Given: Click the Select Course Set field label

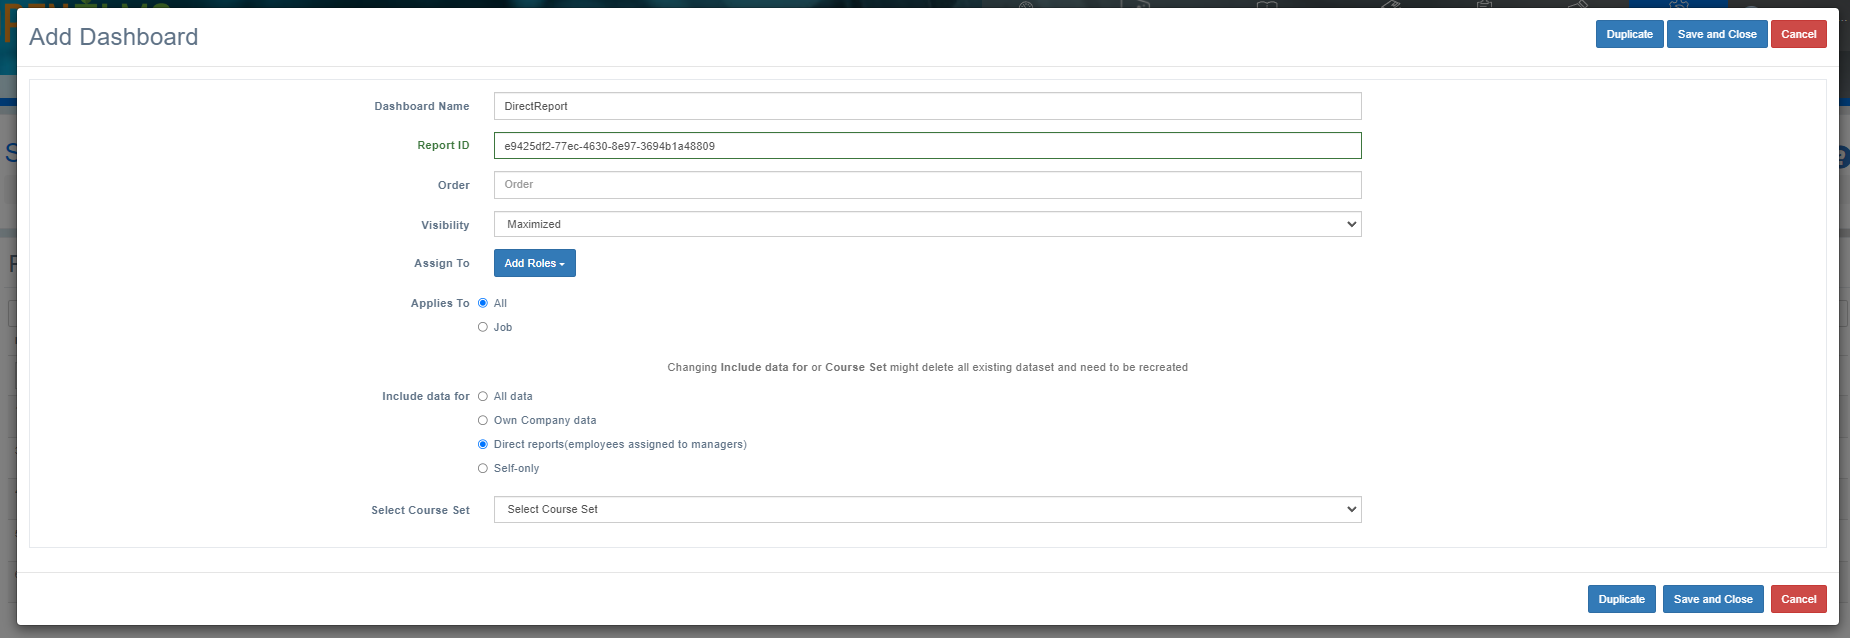Looking at the screenshot, I should 420,510.
